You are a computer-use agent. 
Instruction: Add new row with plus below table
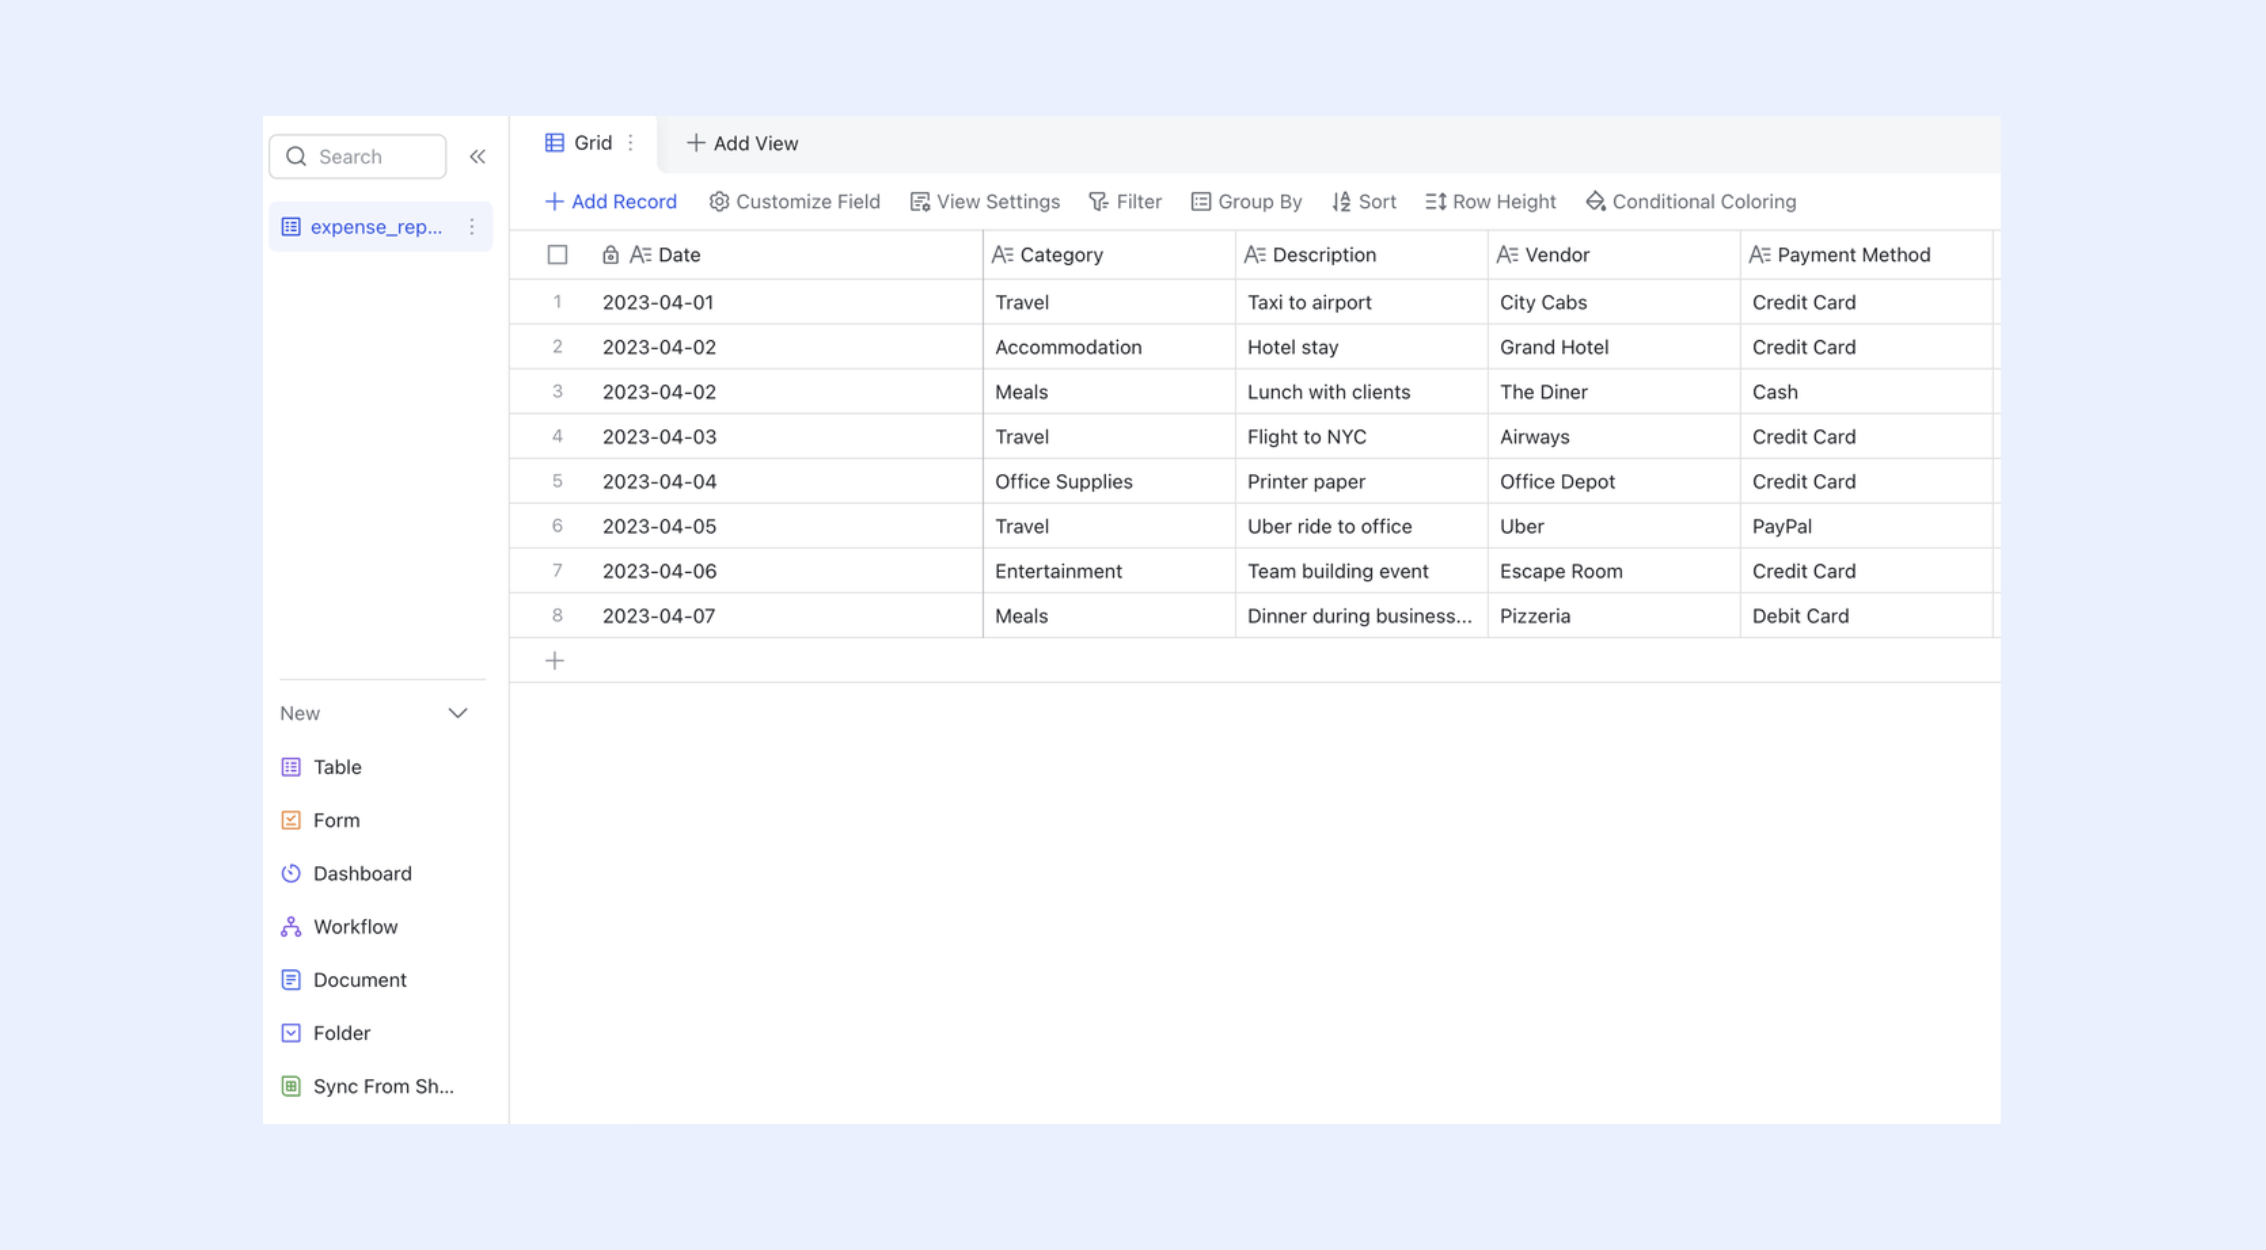(x=555, y=661)
